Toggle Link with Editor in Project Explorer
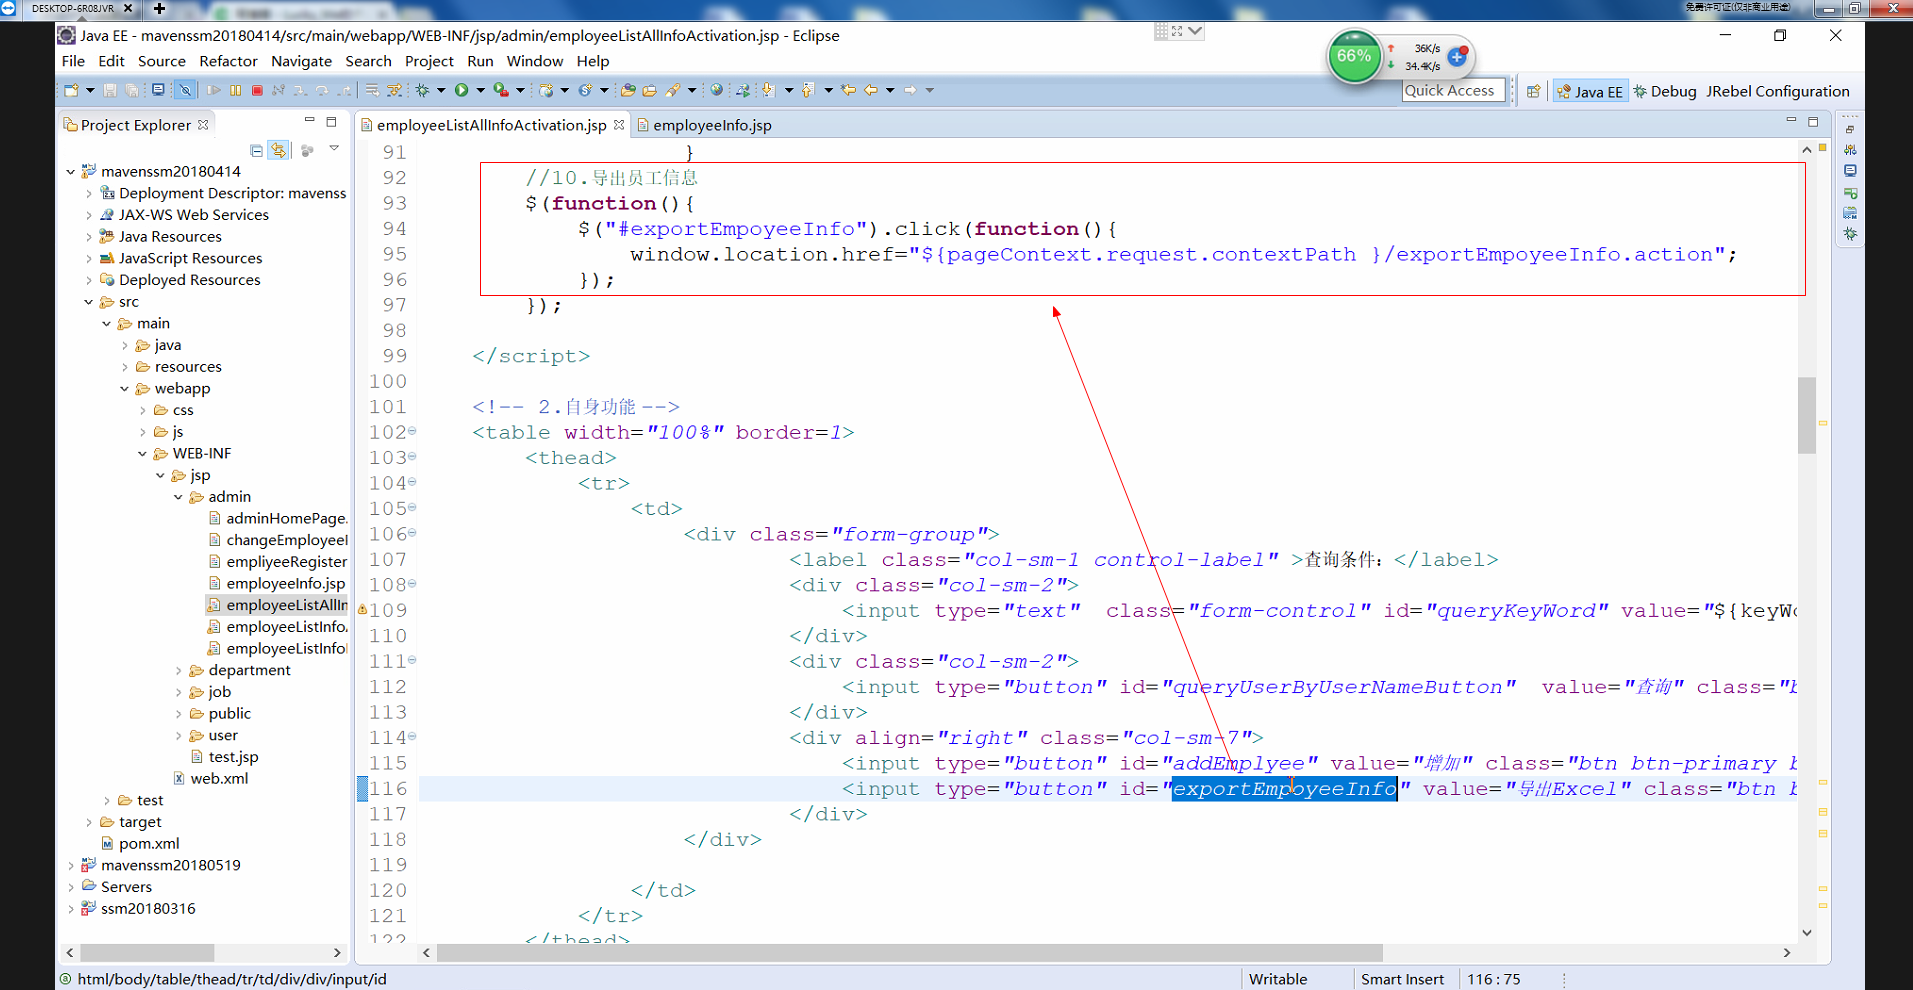This screenshot has height=990, width=1913. coord(279,150)
